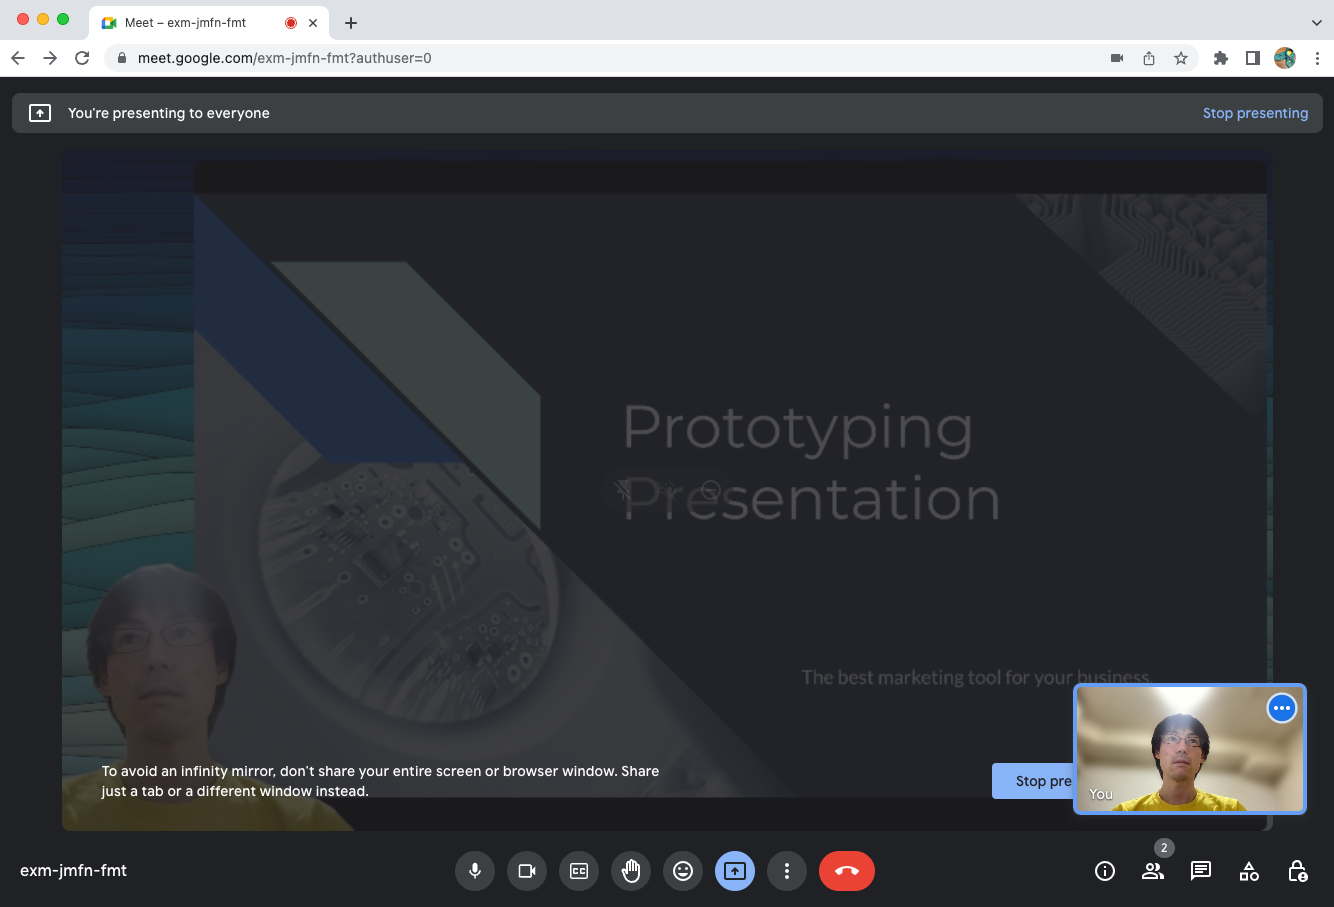This screenshot has height=907, width=1334.
Task: Open meeting details info icon
Action: (1105, 871)
